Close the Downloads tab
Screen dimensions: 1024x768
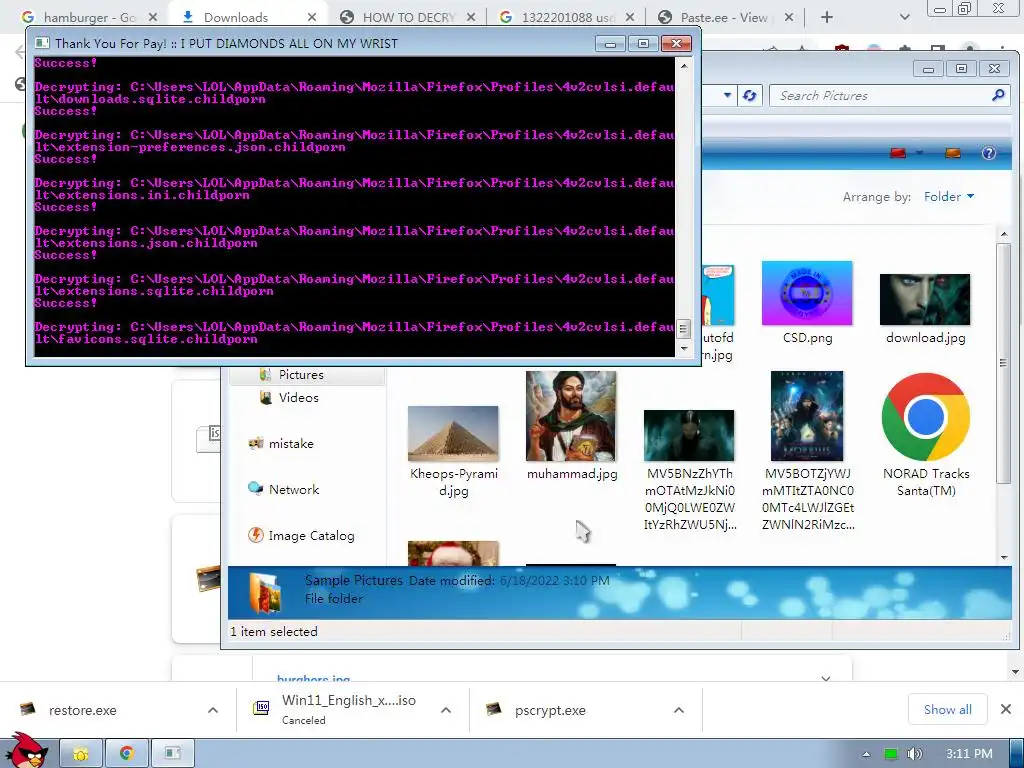[x=312, y=17]
